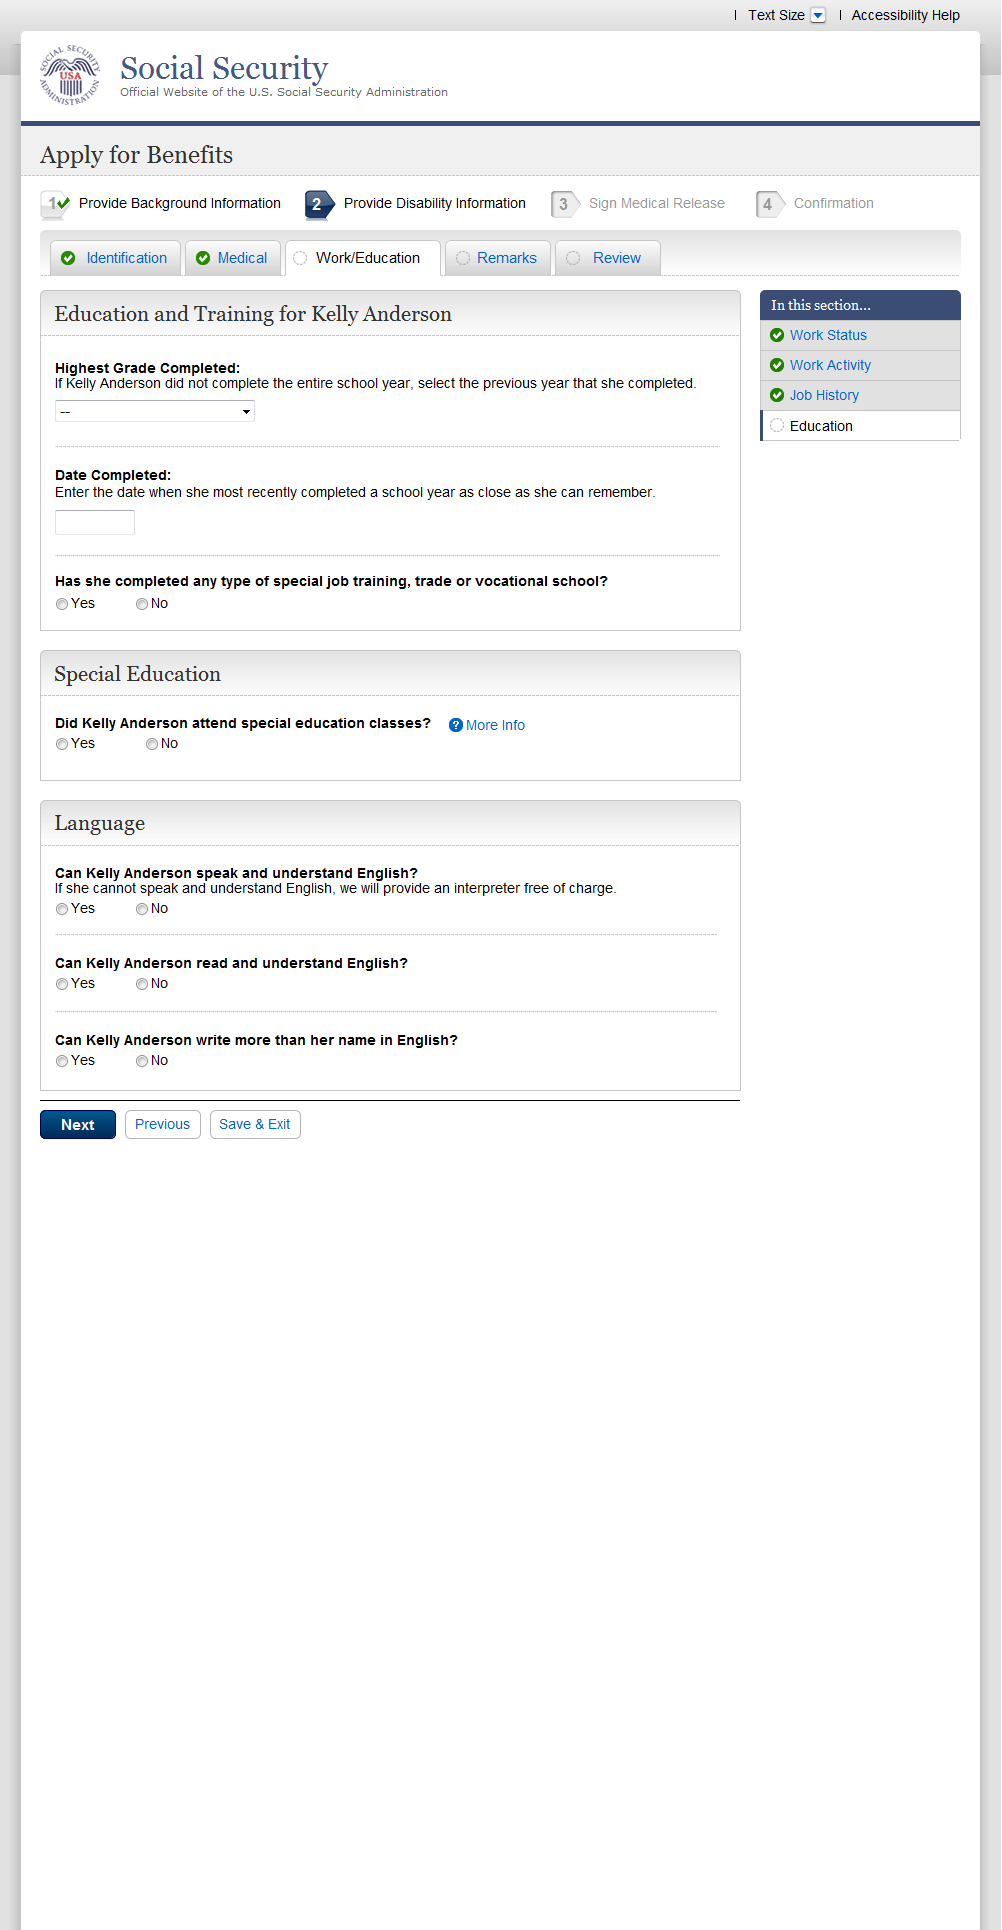Open the Accessibility Help link

pos(905,15)
